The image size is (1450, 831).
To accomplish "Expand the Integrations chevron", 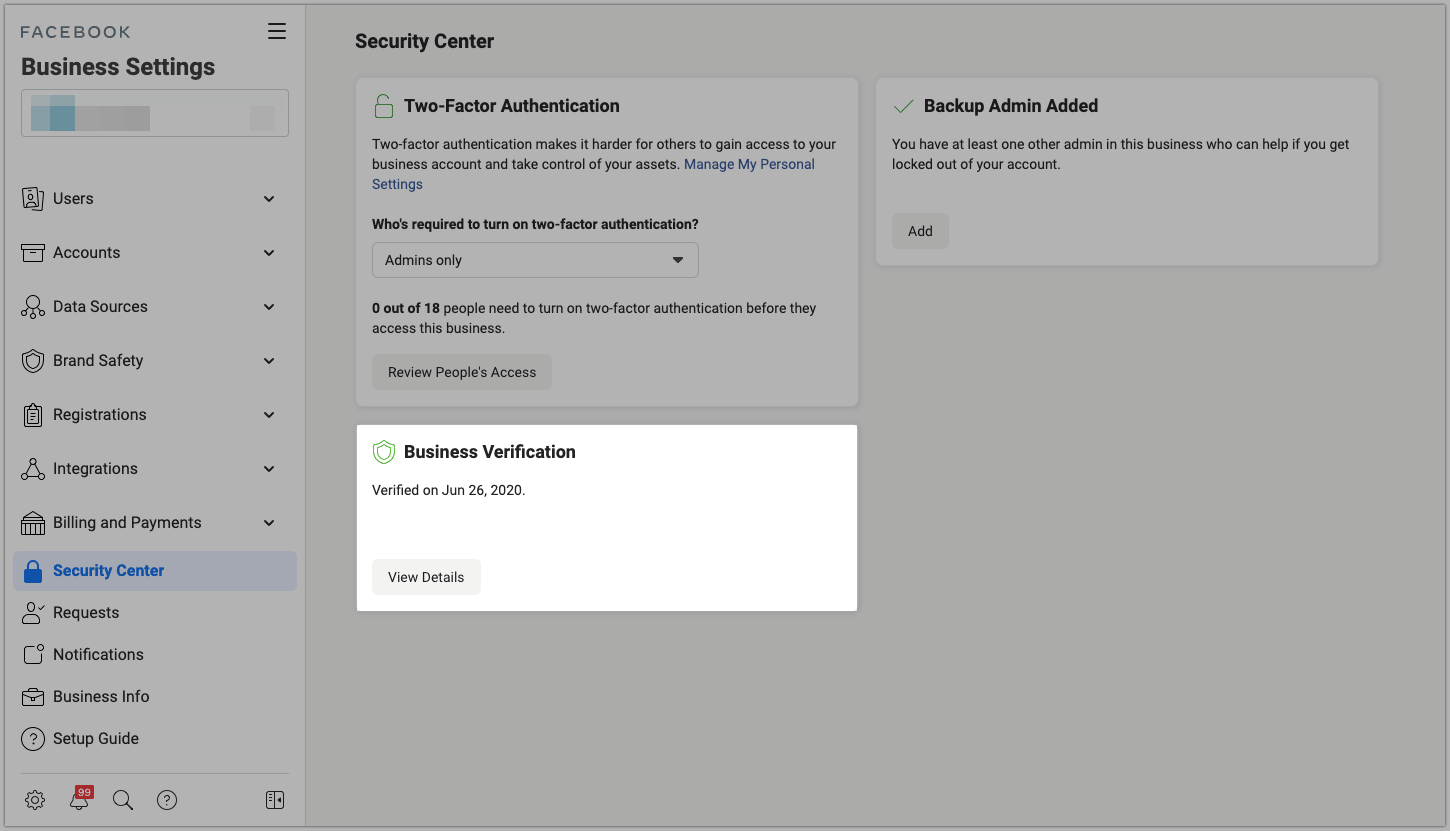I will tap(269, 469).
